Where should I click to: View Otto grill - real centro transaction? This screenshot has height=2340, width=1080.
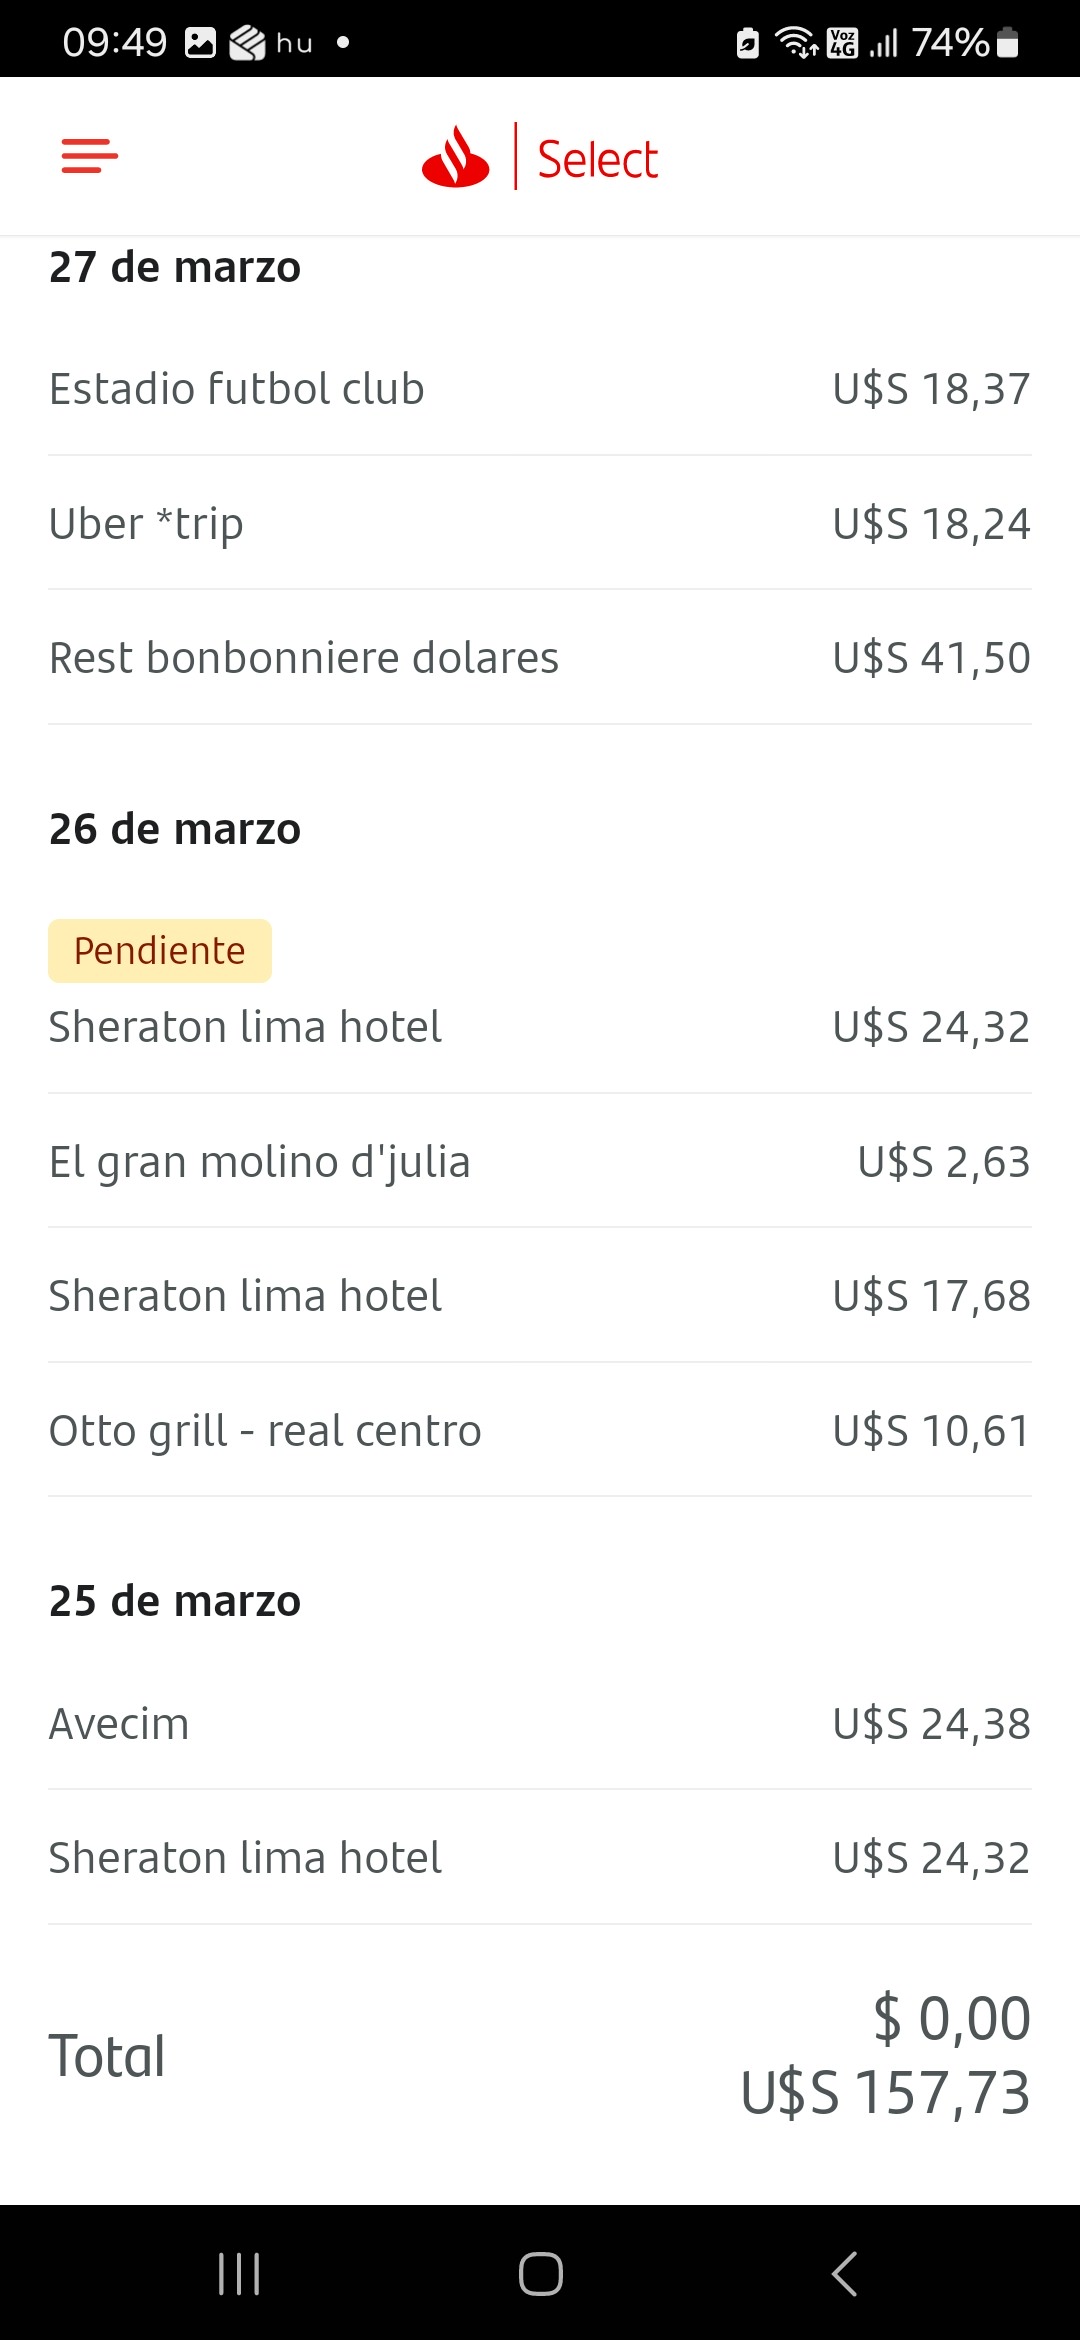click(540, 1431)
